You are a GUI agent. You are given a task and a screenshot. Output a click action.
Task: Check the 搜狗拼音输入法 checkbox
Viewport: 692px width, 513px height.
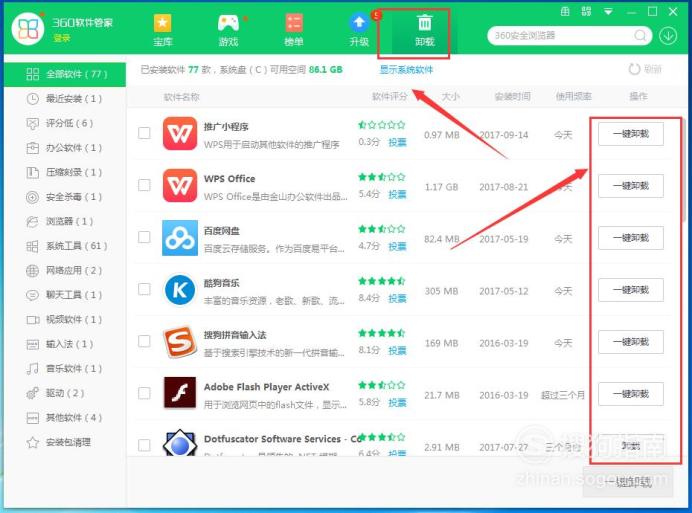click(144, 341)
